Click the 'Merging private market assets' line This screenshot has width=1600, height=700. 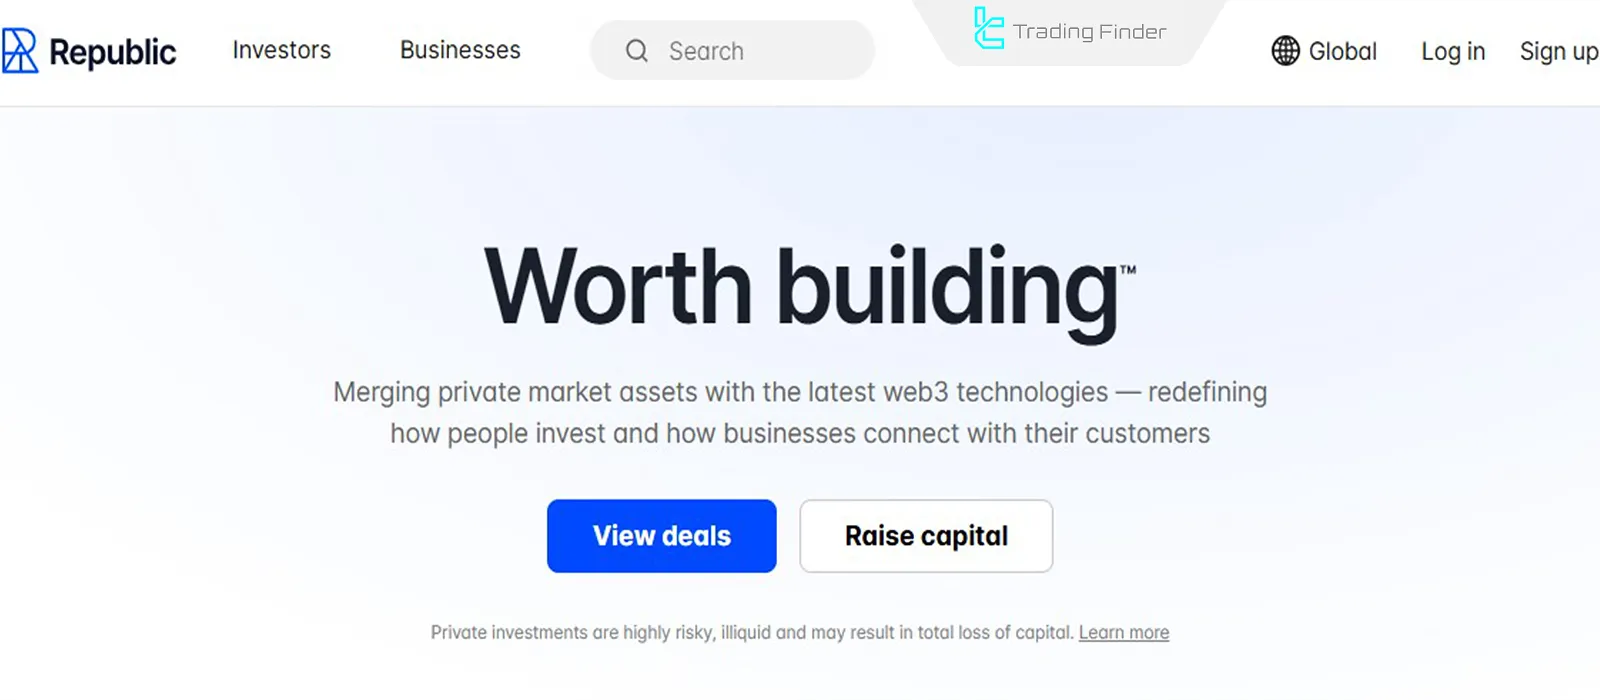tap(800, 392)
